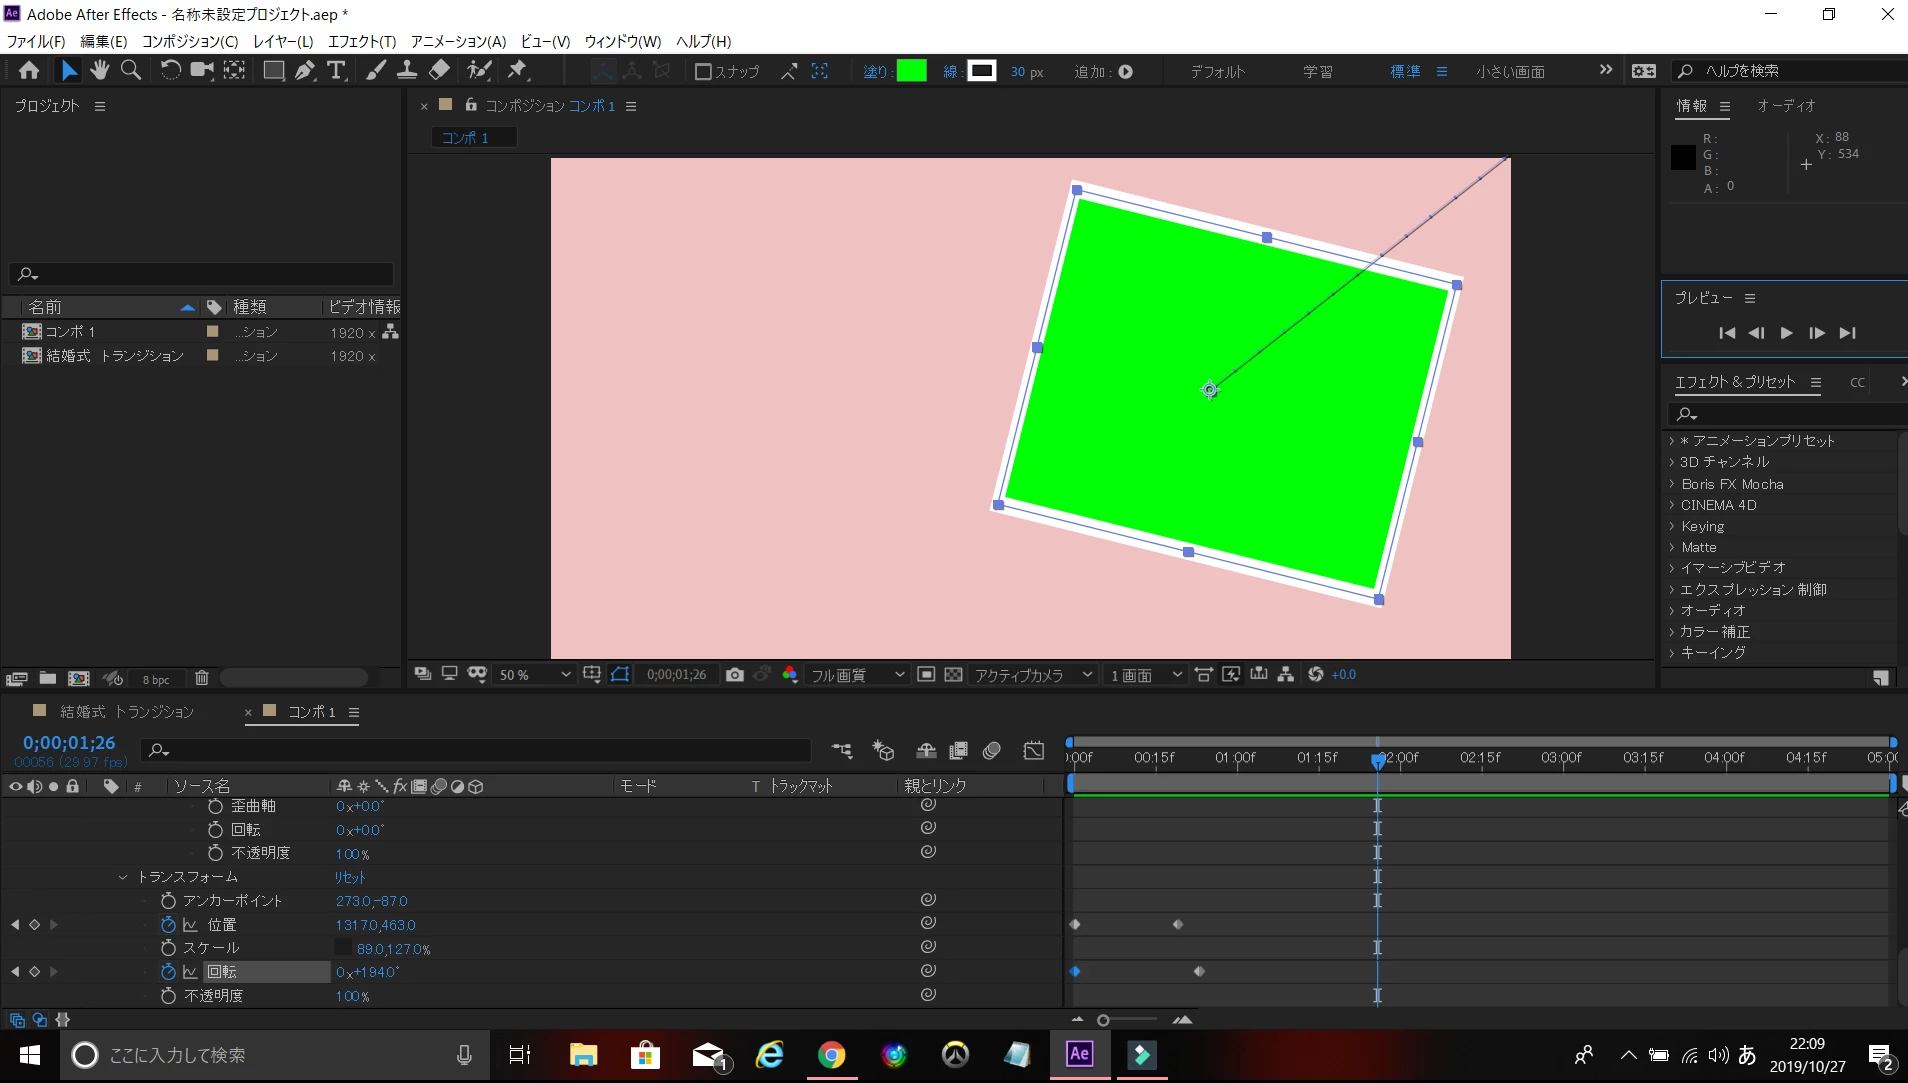Click the reset exposure icon in viewer
This screenshot has width=1908, height=1083.
coord(1316,675)
